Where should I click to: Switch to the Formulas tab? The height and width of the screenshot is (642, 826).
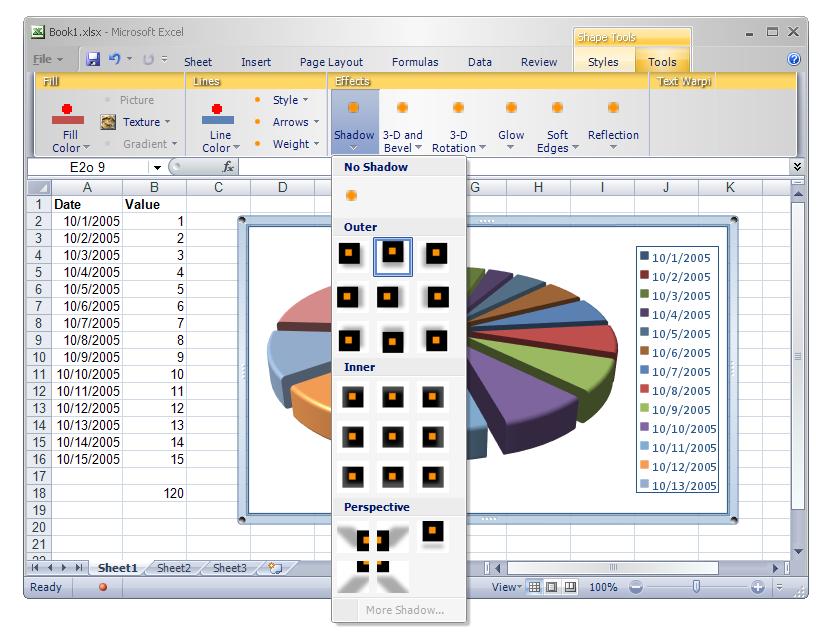point(415,62)
